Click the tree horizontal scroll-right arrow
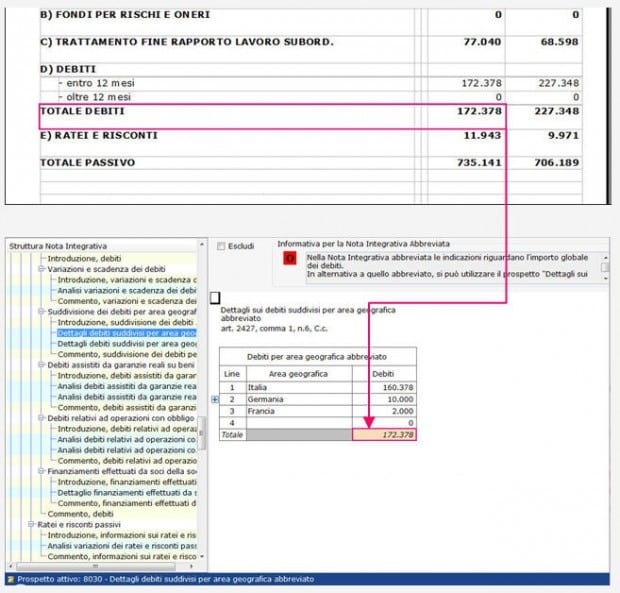Screen dimensions: 620x593 click(x=192, y=566)
